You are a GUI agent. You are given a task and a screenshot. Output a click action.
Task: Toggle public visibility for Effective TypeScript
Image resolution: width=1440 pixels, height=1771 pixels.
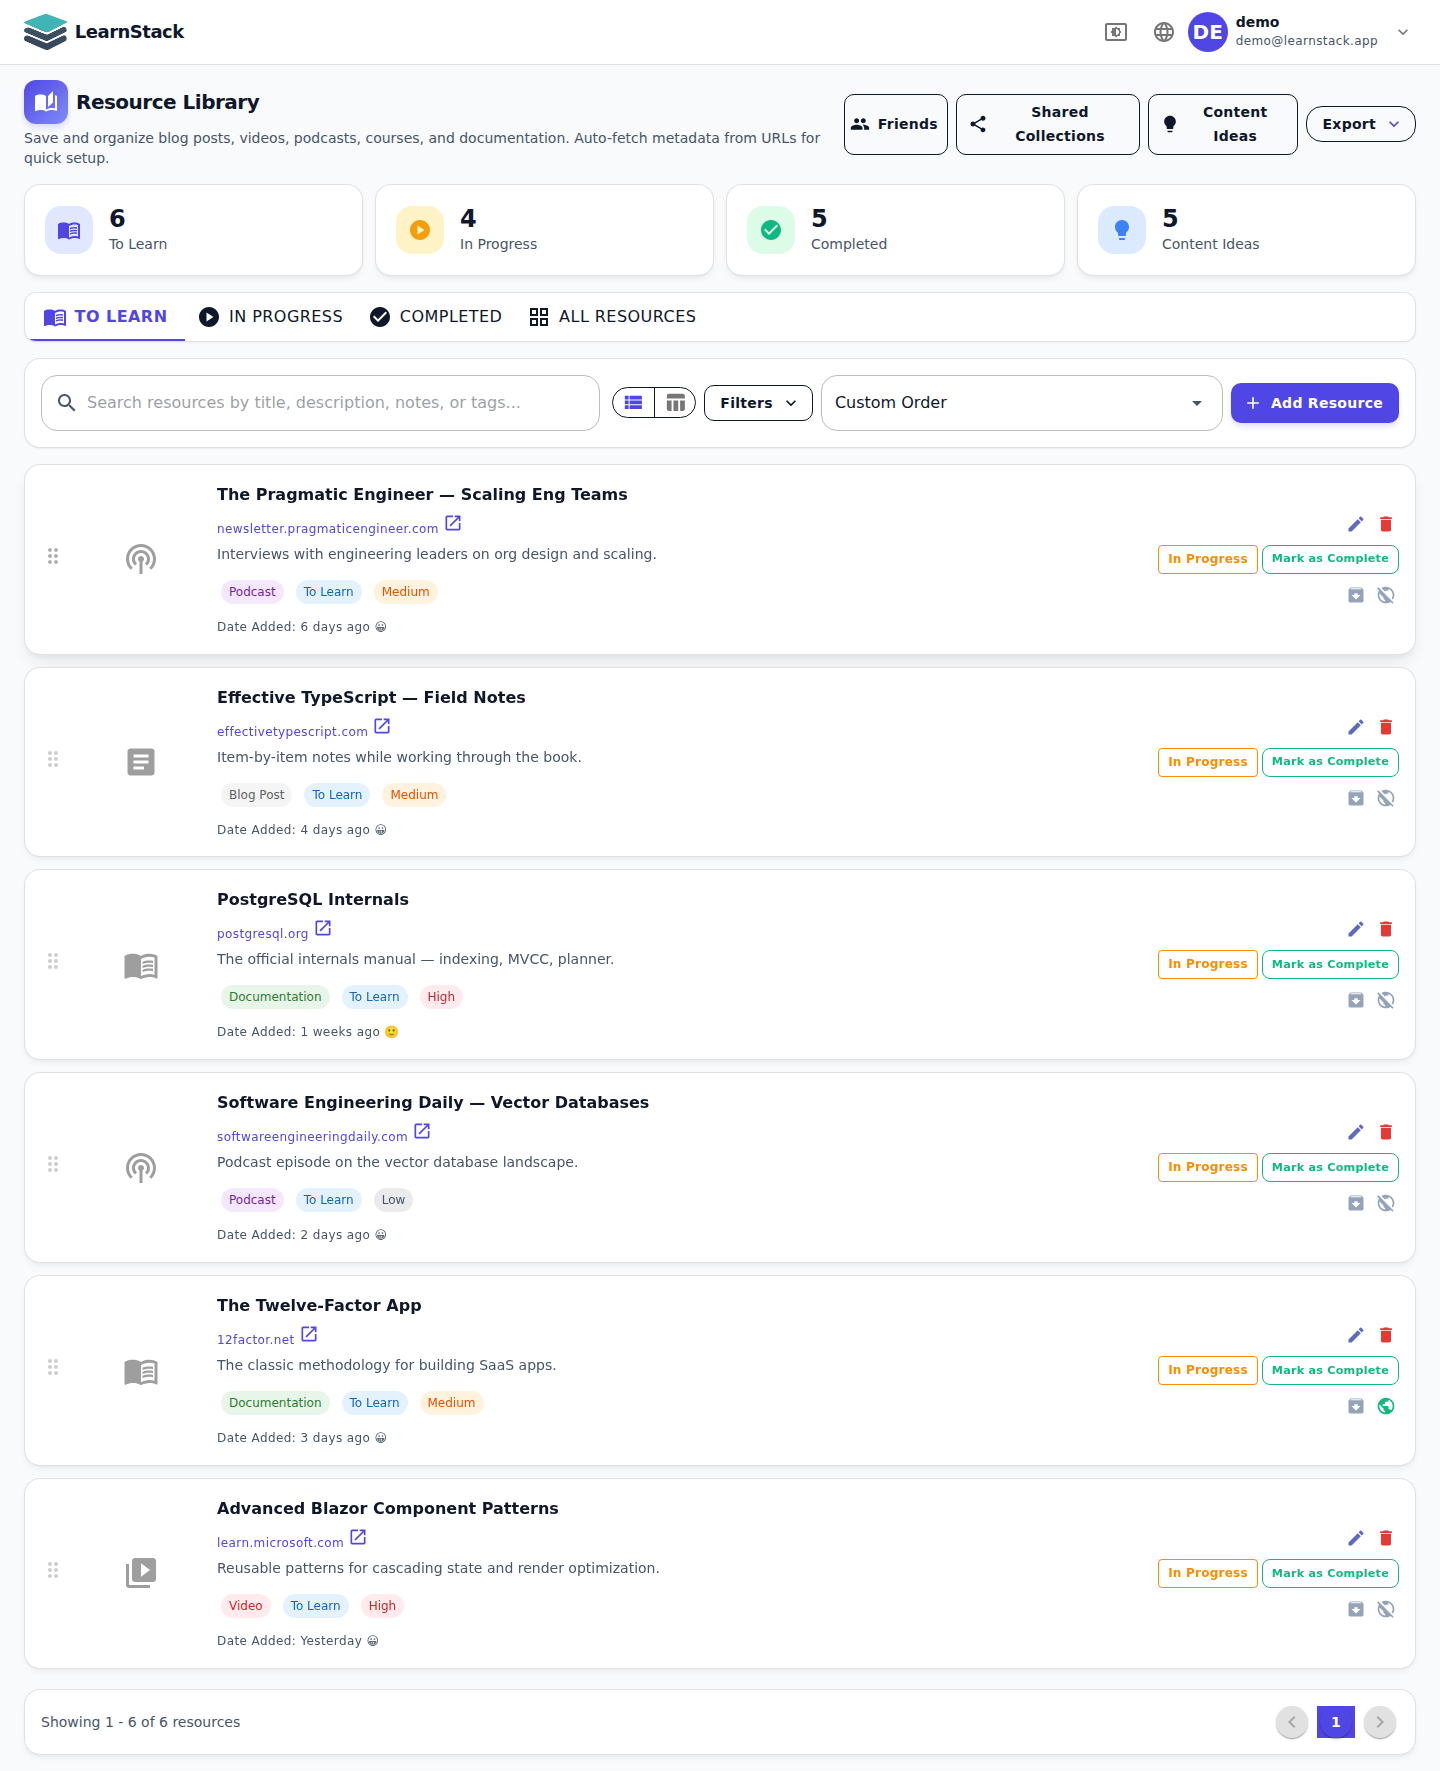point(1386,798)
